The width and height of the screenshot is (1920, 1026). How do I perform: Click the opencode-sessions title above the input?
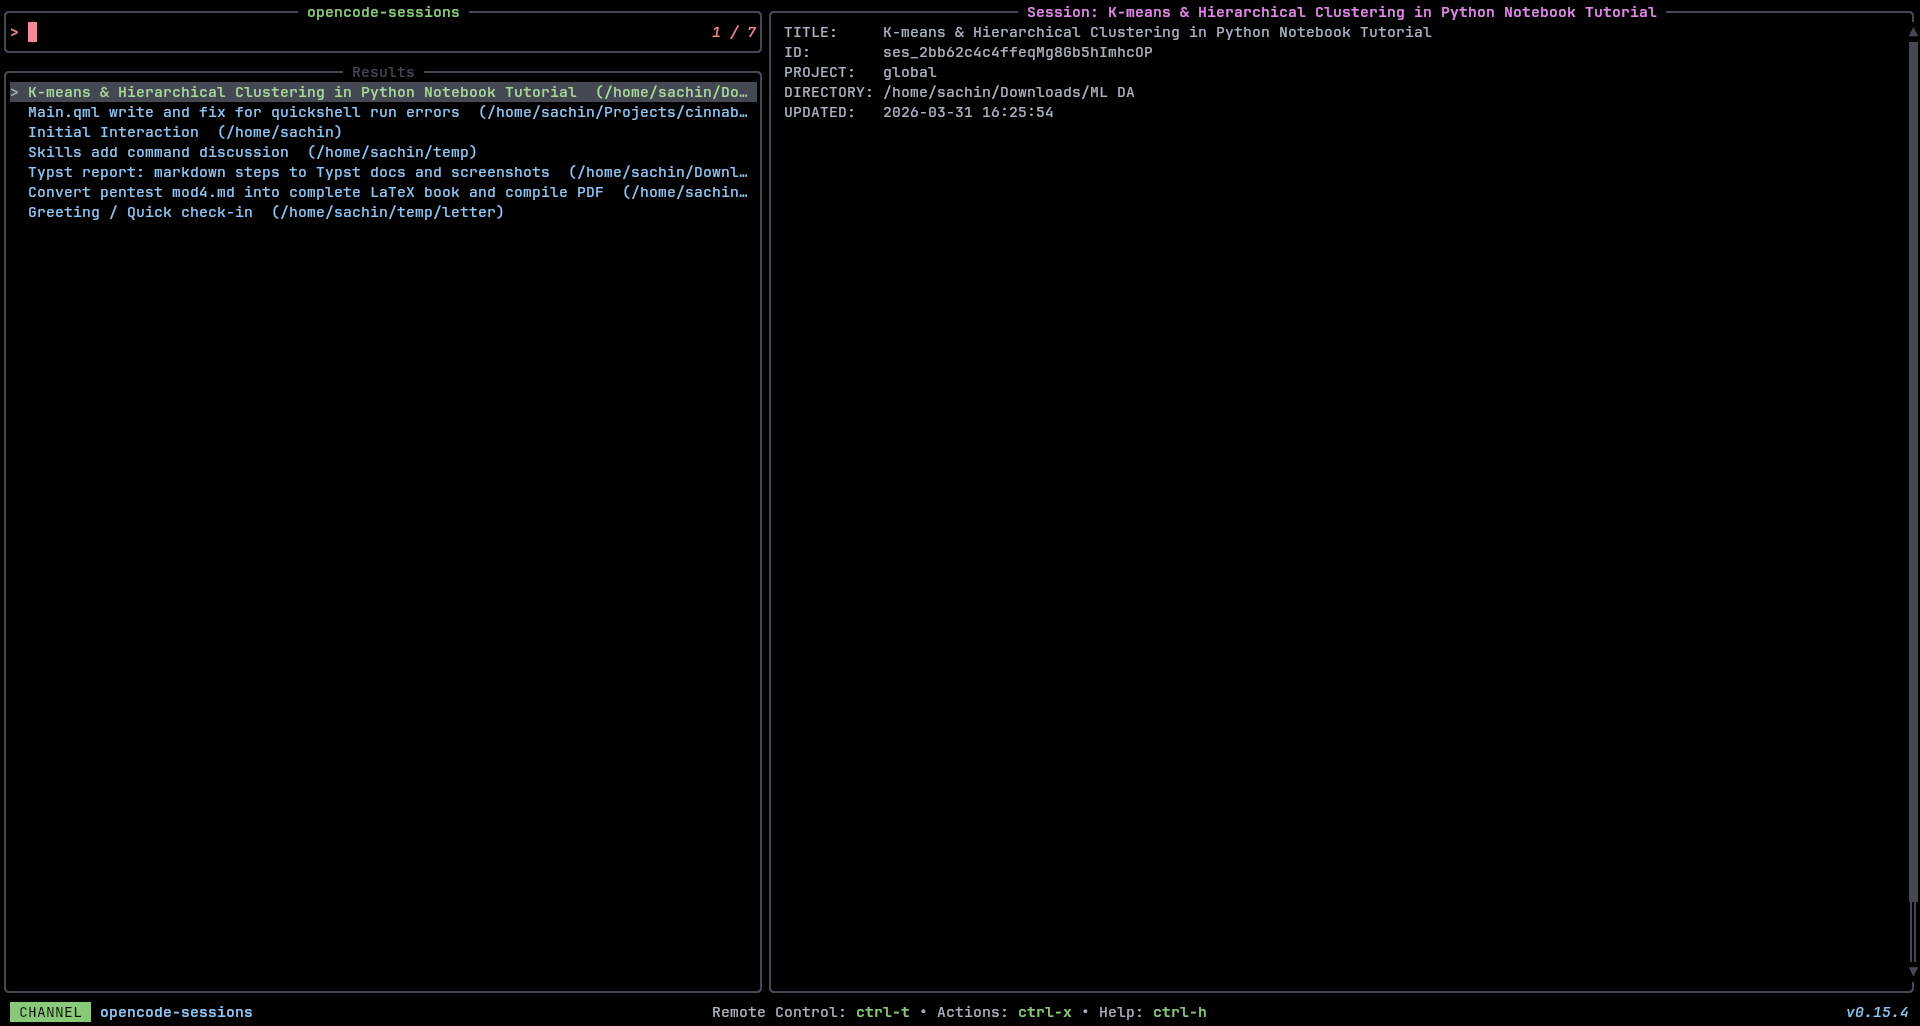point(383,12)
